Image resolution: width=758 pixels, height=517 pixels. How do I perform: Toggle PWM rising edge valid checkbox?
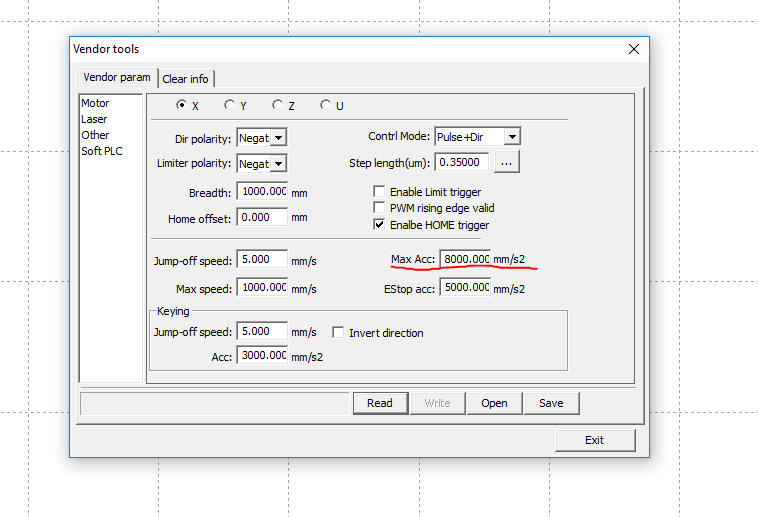click(x=379, y=208)
